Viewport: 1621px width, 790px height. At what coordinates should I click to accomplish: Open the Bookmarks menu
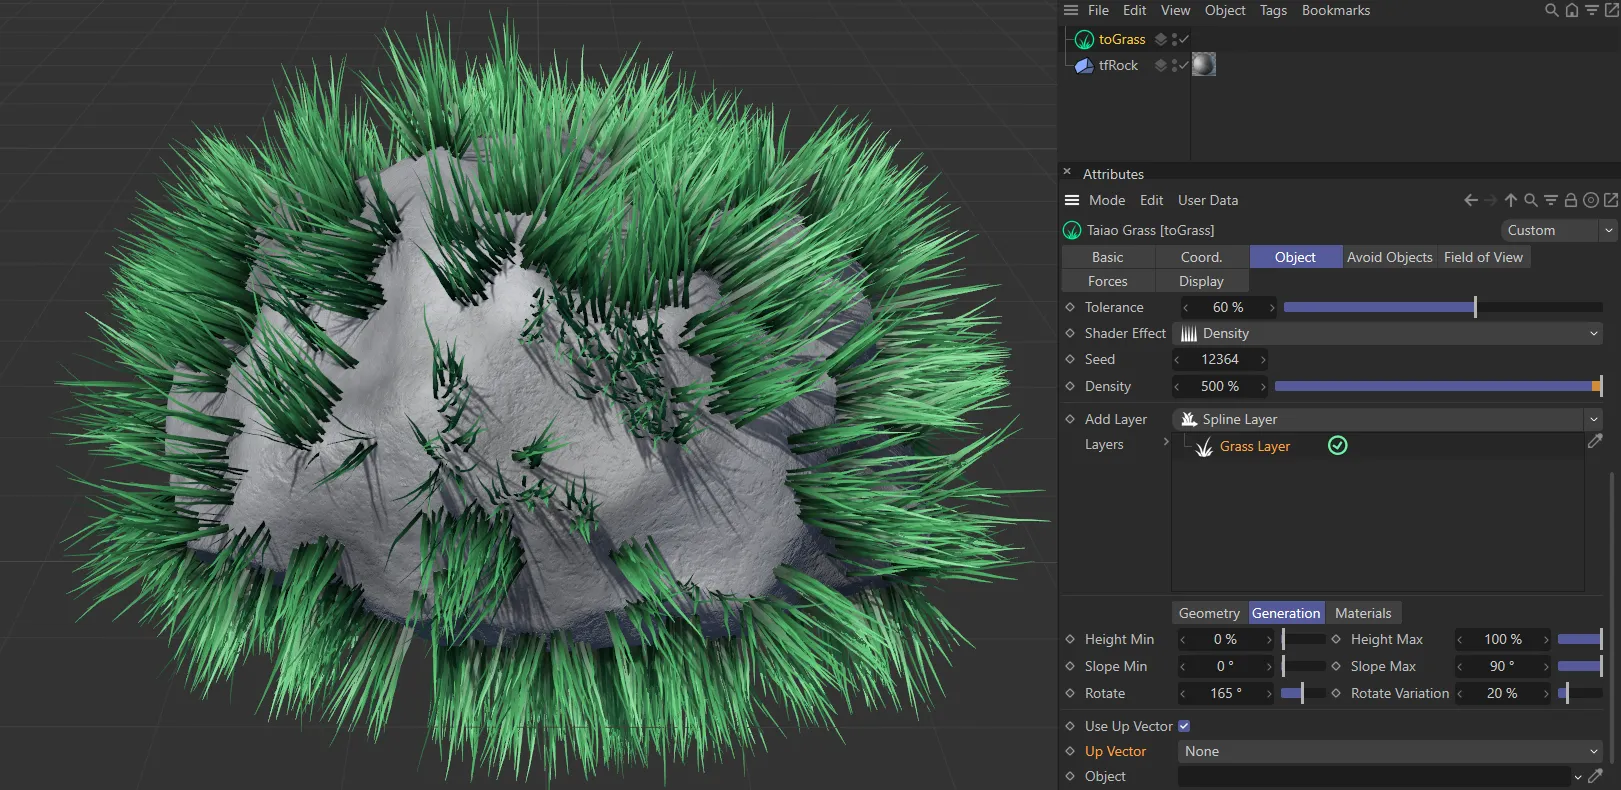(1335, 10)
